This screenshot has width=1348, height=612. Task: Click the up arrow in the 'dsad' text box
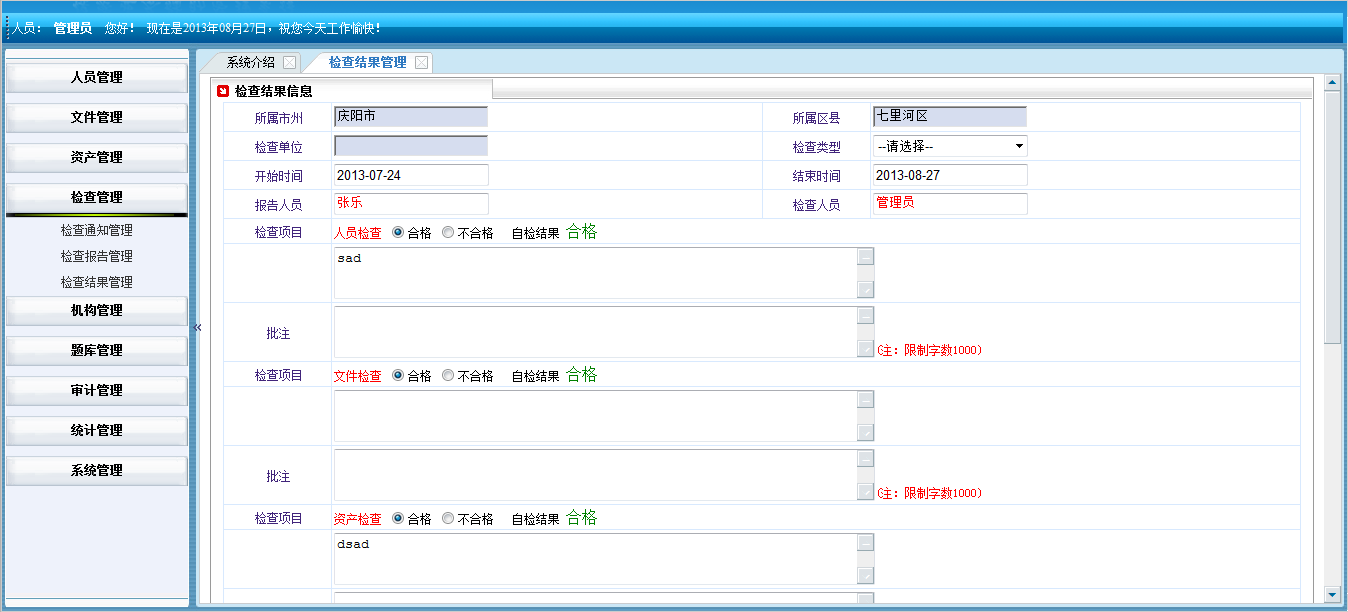865,542
